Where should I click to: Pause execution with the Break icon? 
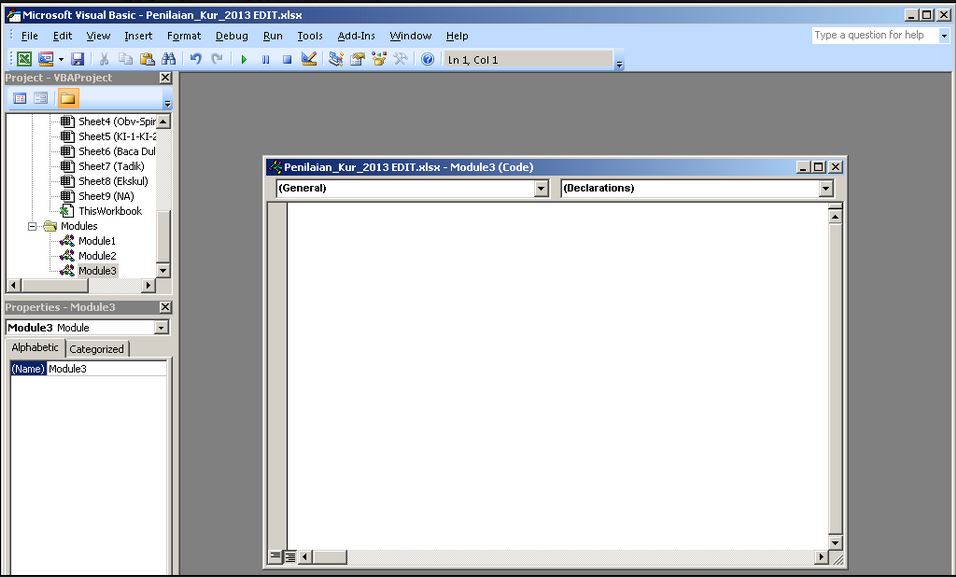click(x=265, y=58)
